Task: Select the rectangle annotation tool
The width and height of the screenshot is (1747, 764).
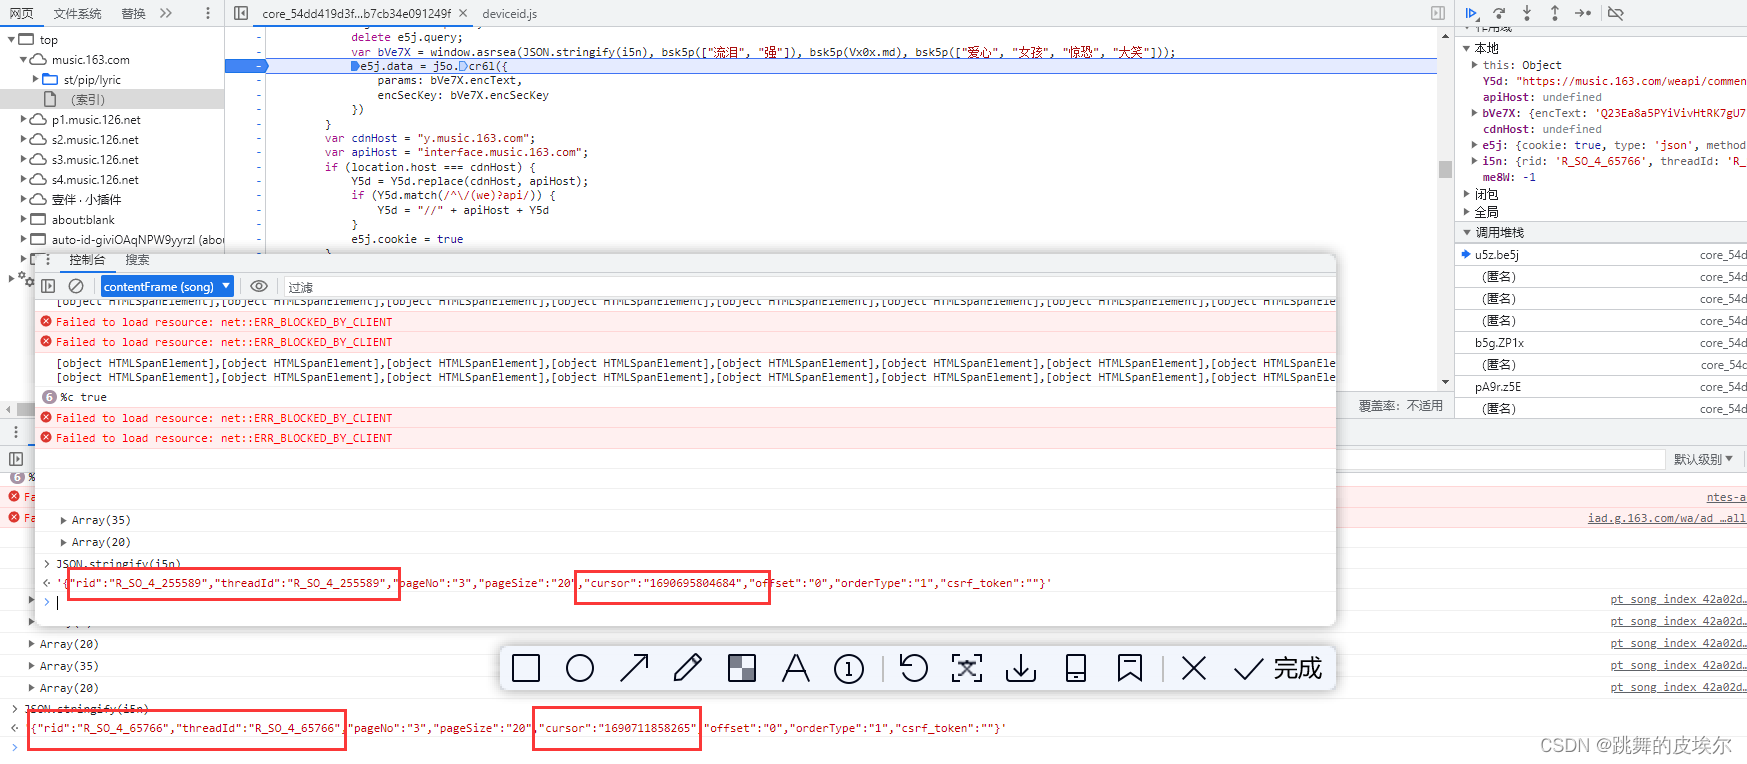Action: pyautogui.click(x=526, y=668)
